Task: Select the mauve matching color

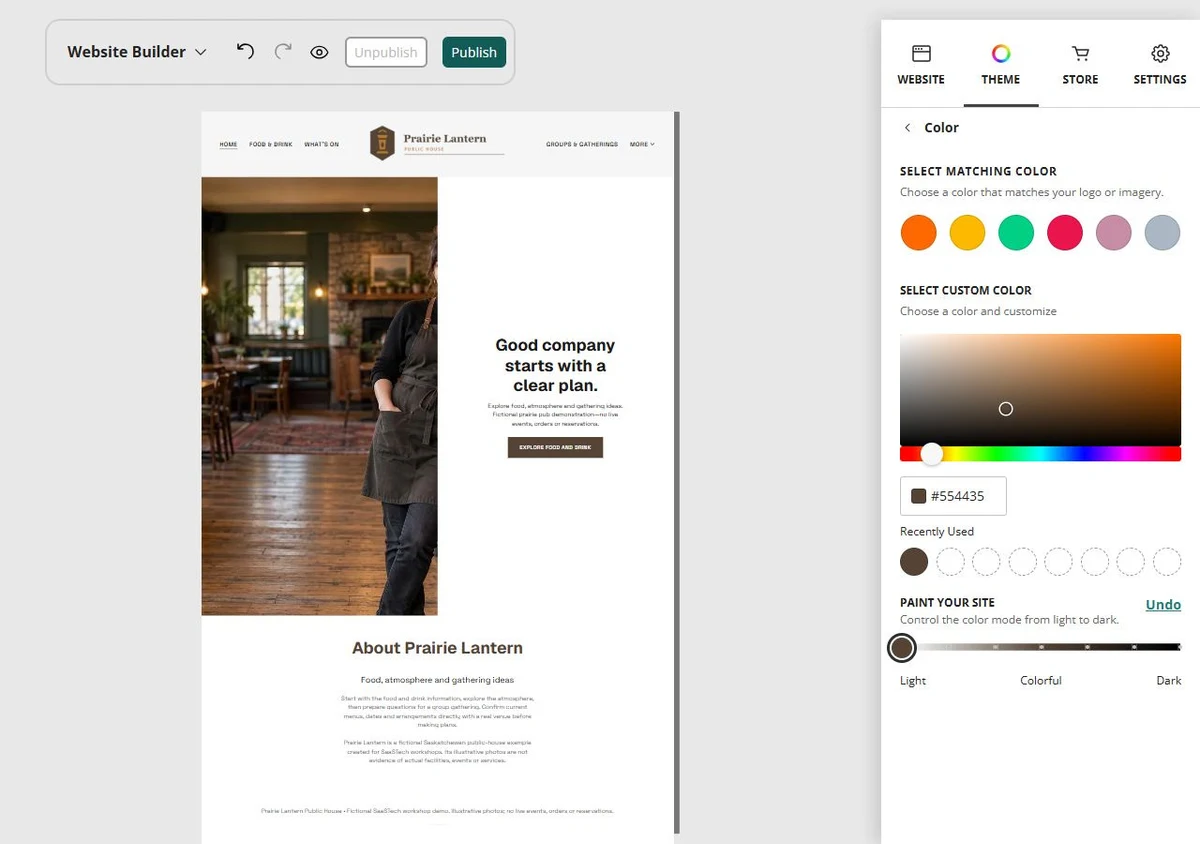Action: (1114, 233)
